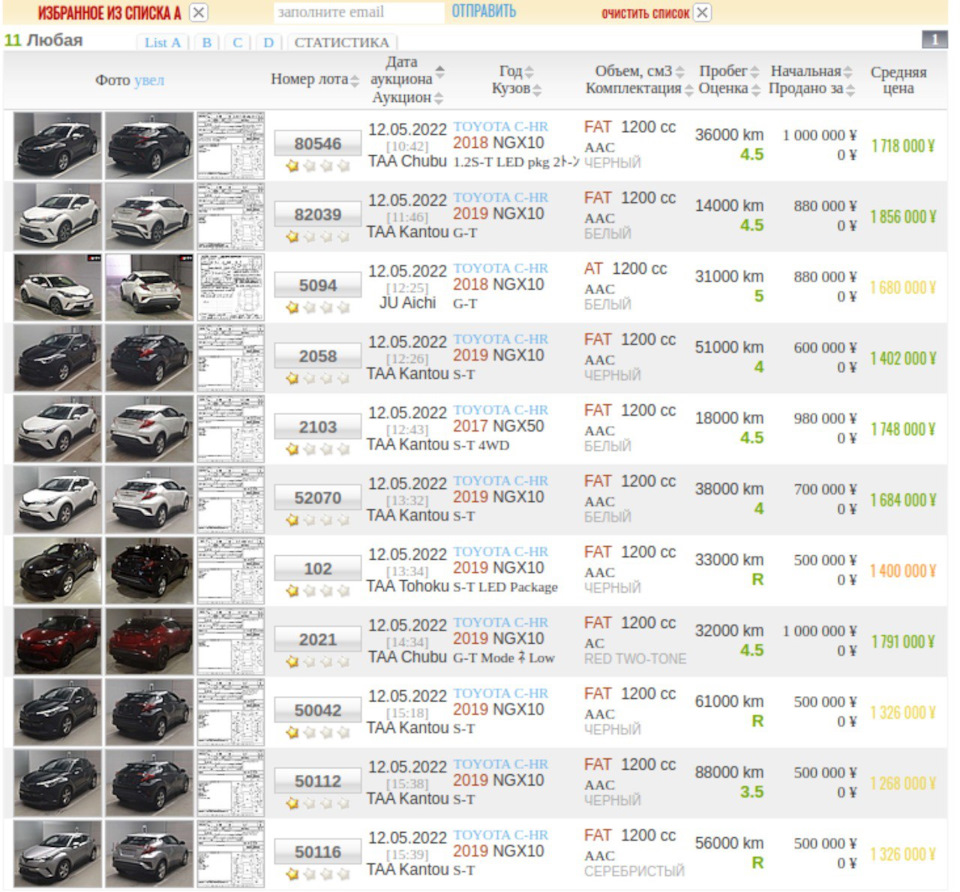View front photo of lot 2058
Screen dimensions: 960x892
coord(58,358)
